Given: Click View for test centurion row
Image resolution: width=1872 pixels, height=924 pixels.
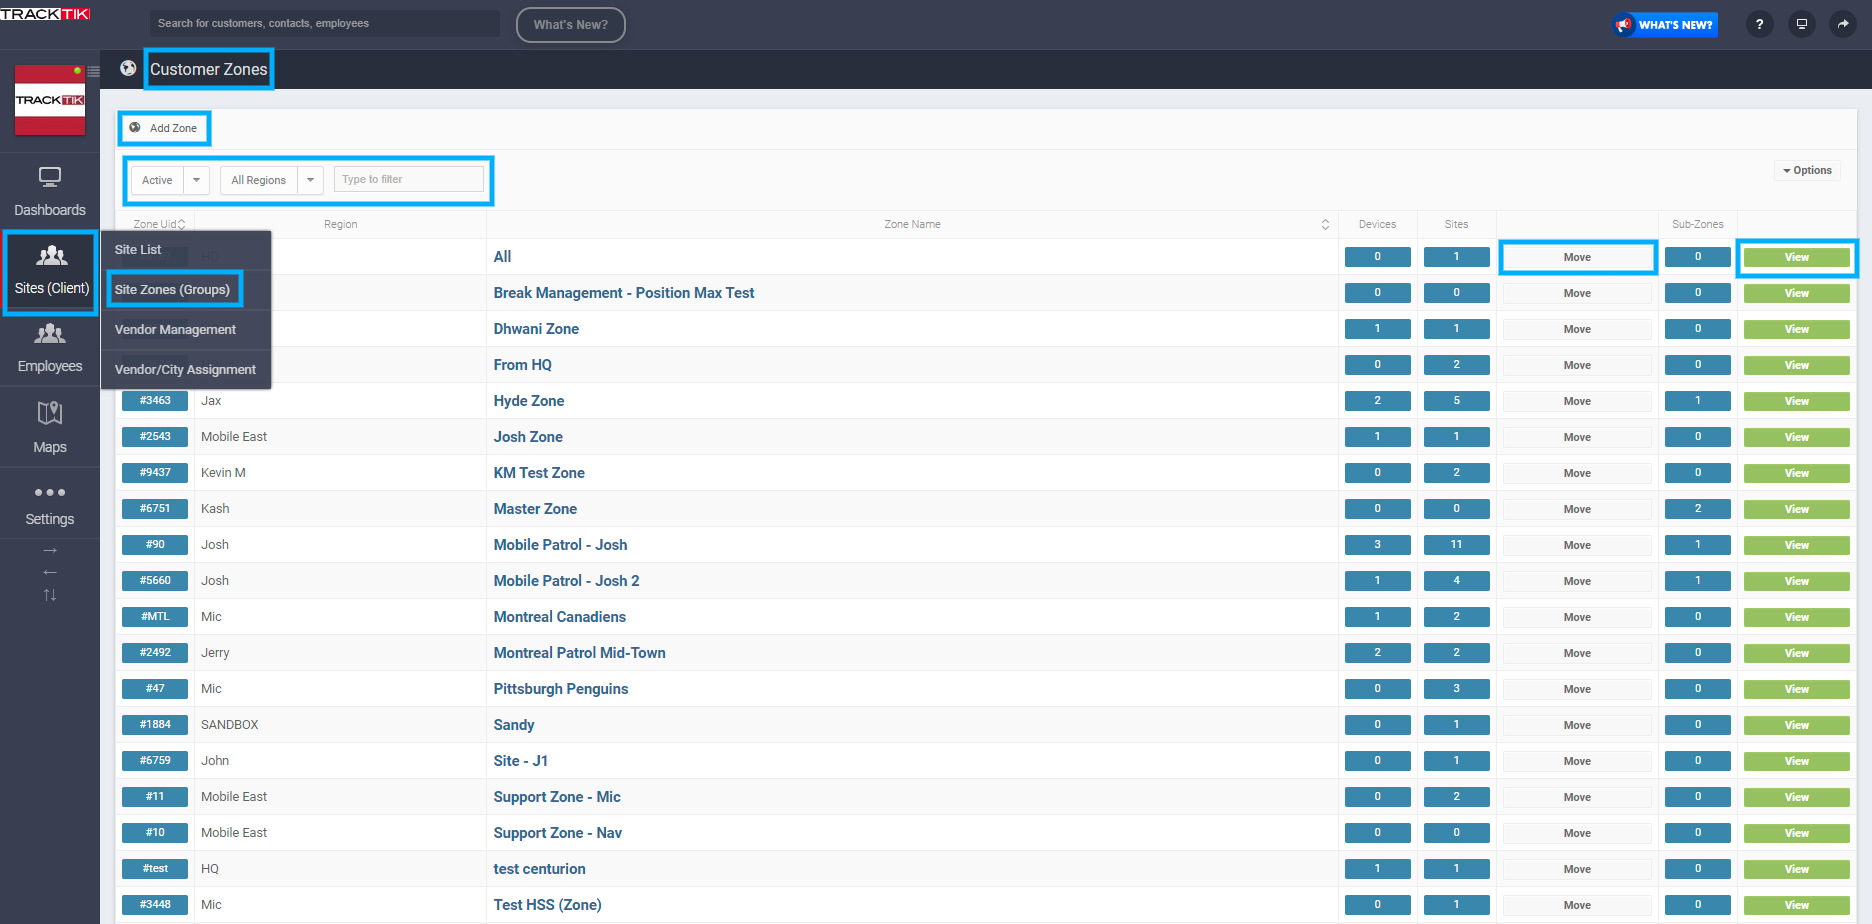Looking at the screenshot, I should pos(1797,869).
